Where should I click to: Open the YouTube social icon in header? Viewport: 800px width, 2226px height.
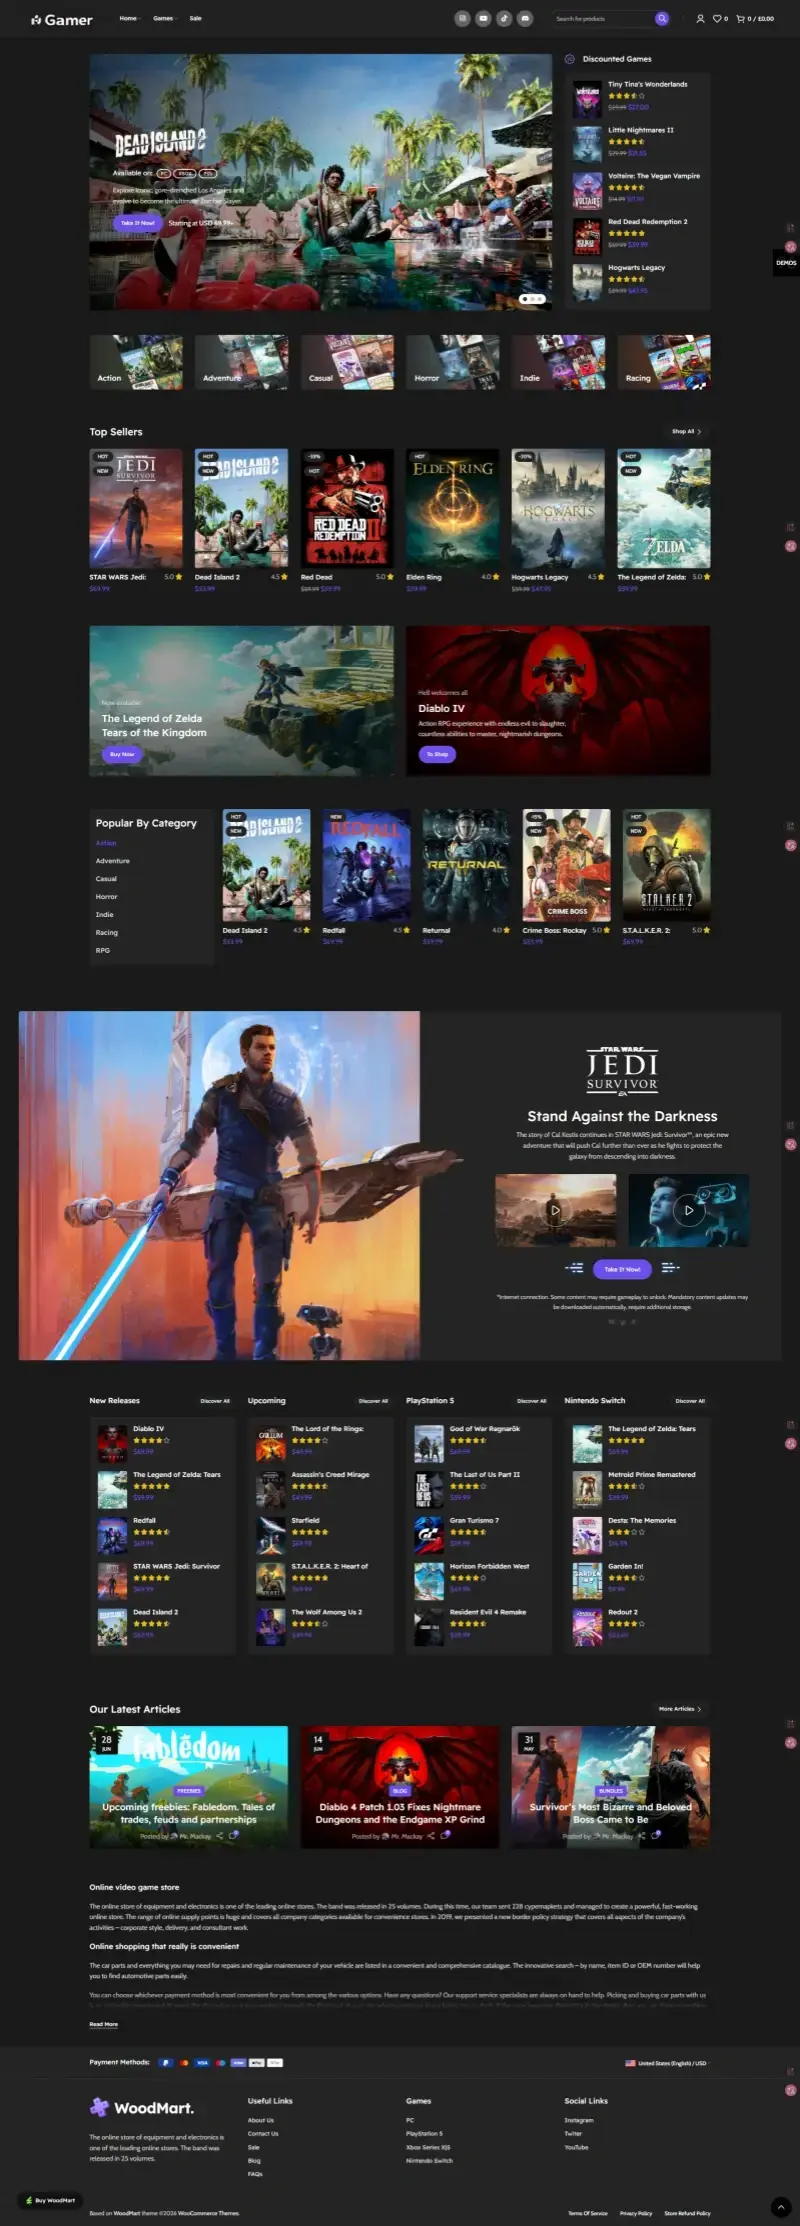[x=483, y=18]
